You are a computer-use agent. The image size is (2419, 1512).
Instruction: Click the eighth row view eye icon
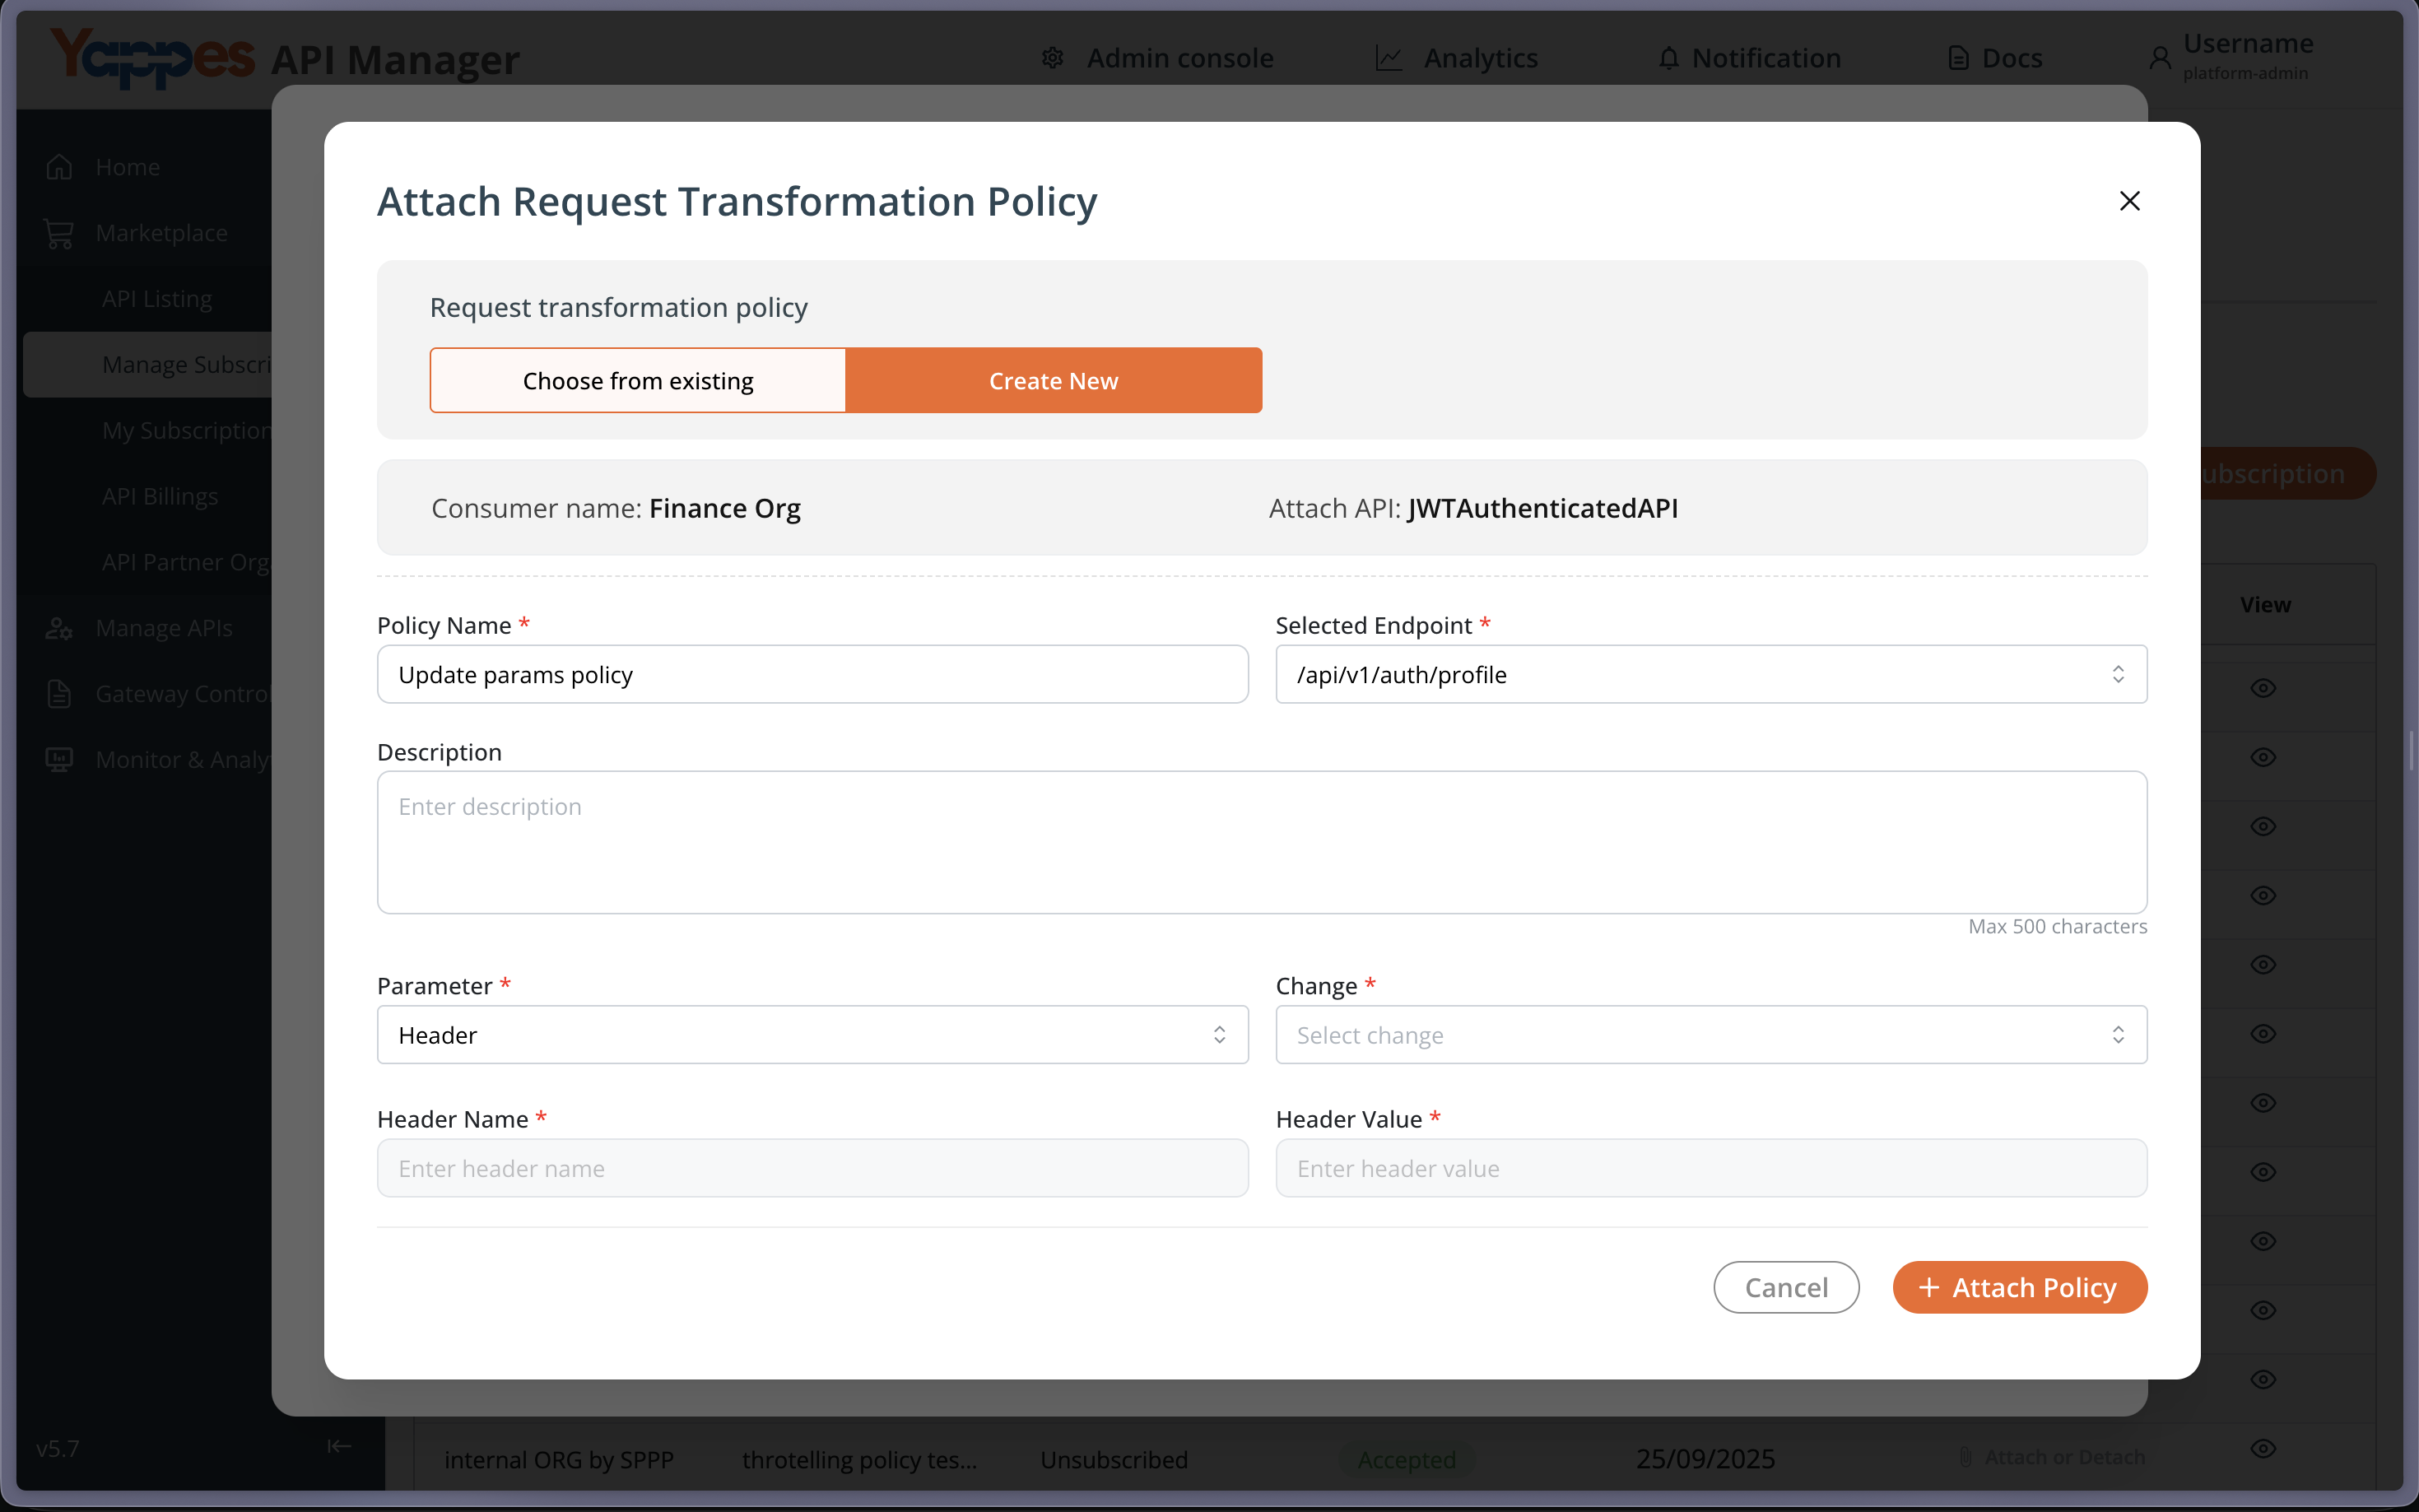2263,1171
